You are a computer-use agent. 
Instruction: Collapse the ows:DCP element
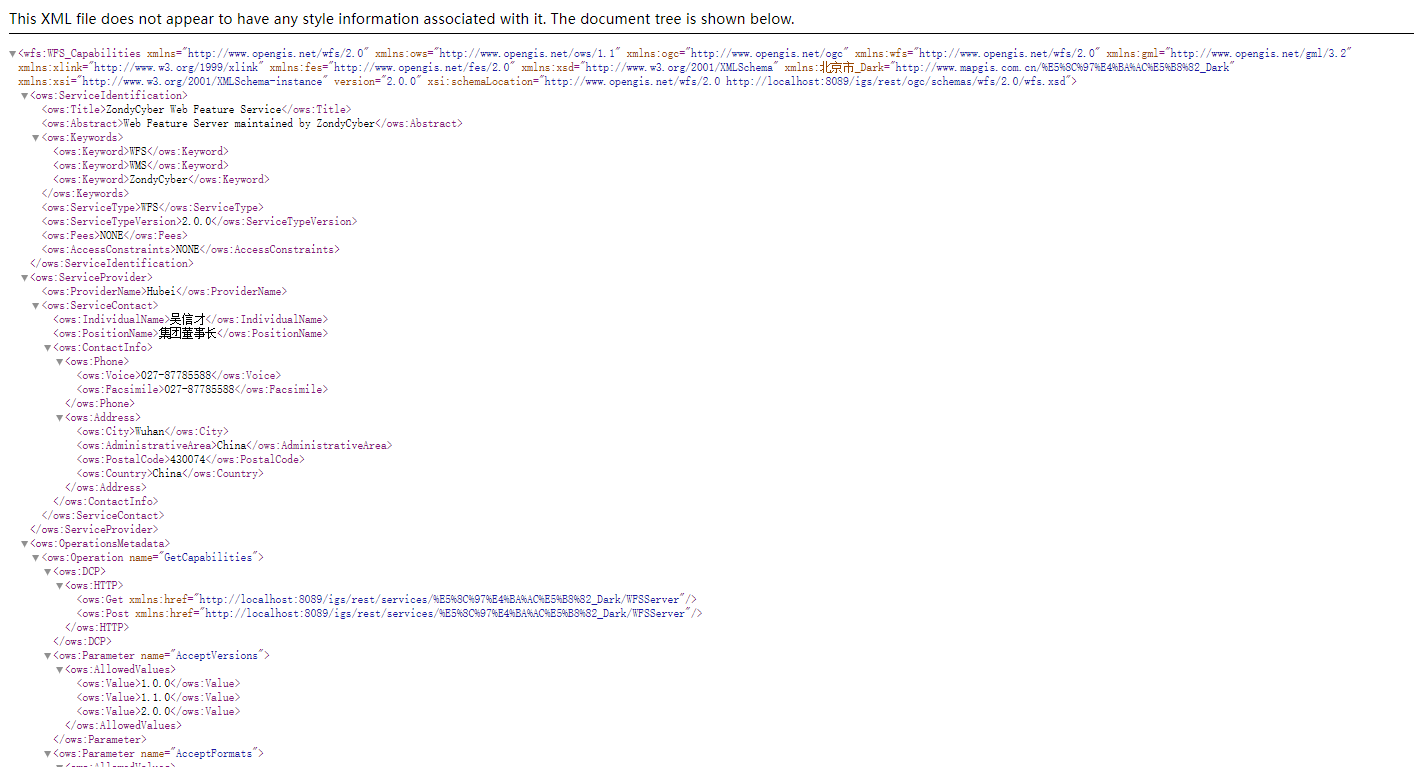[x=48, y=572]
